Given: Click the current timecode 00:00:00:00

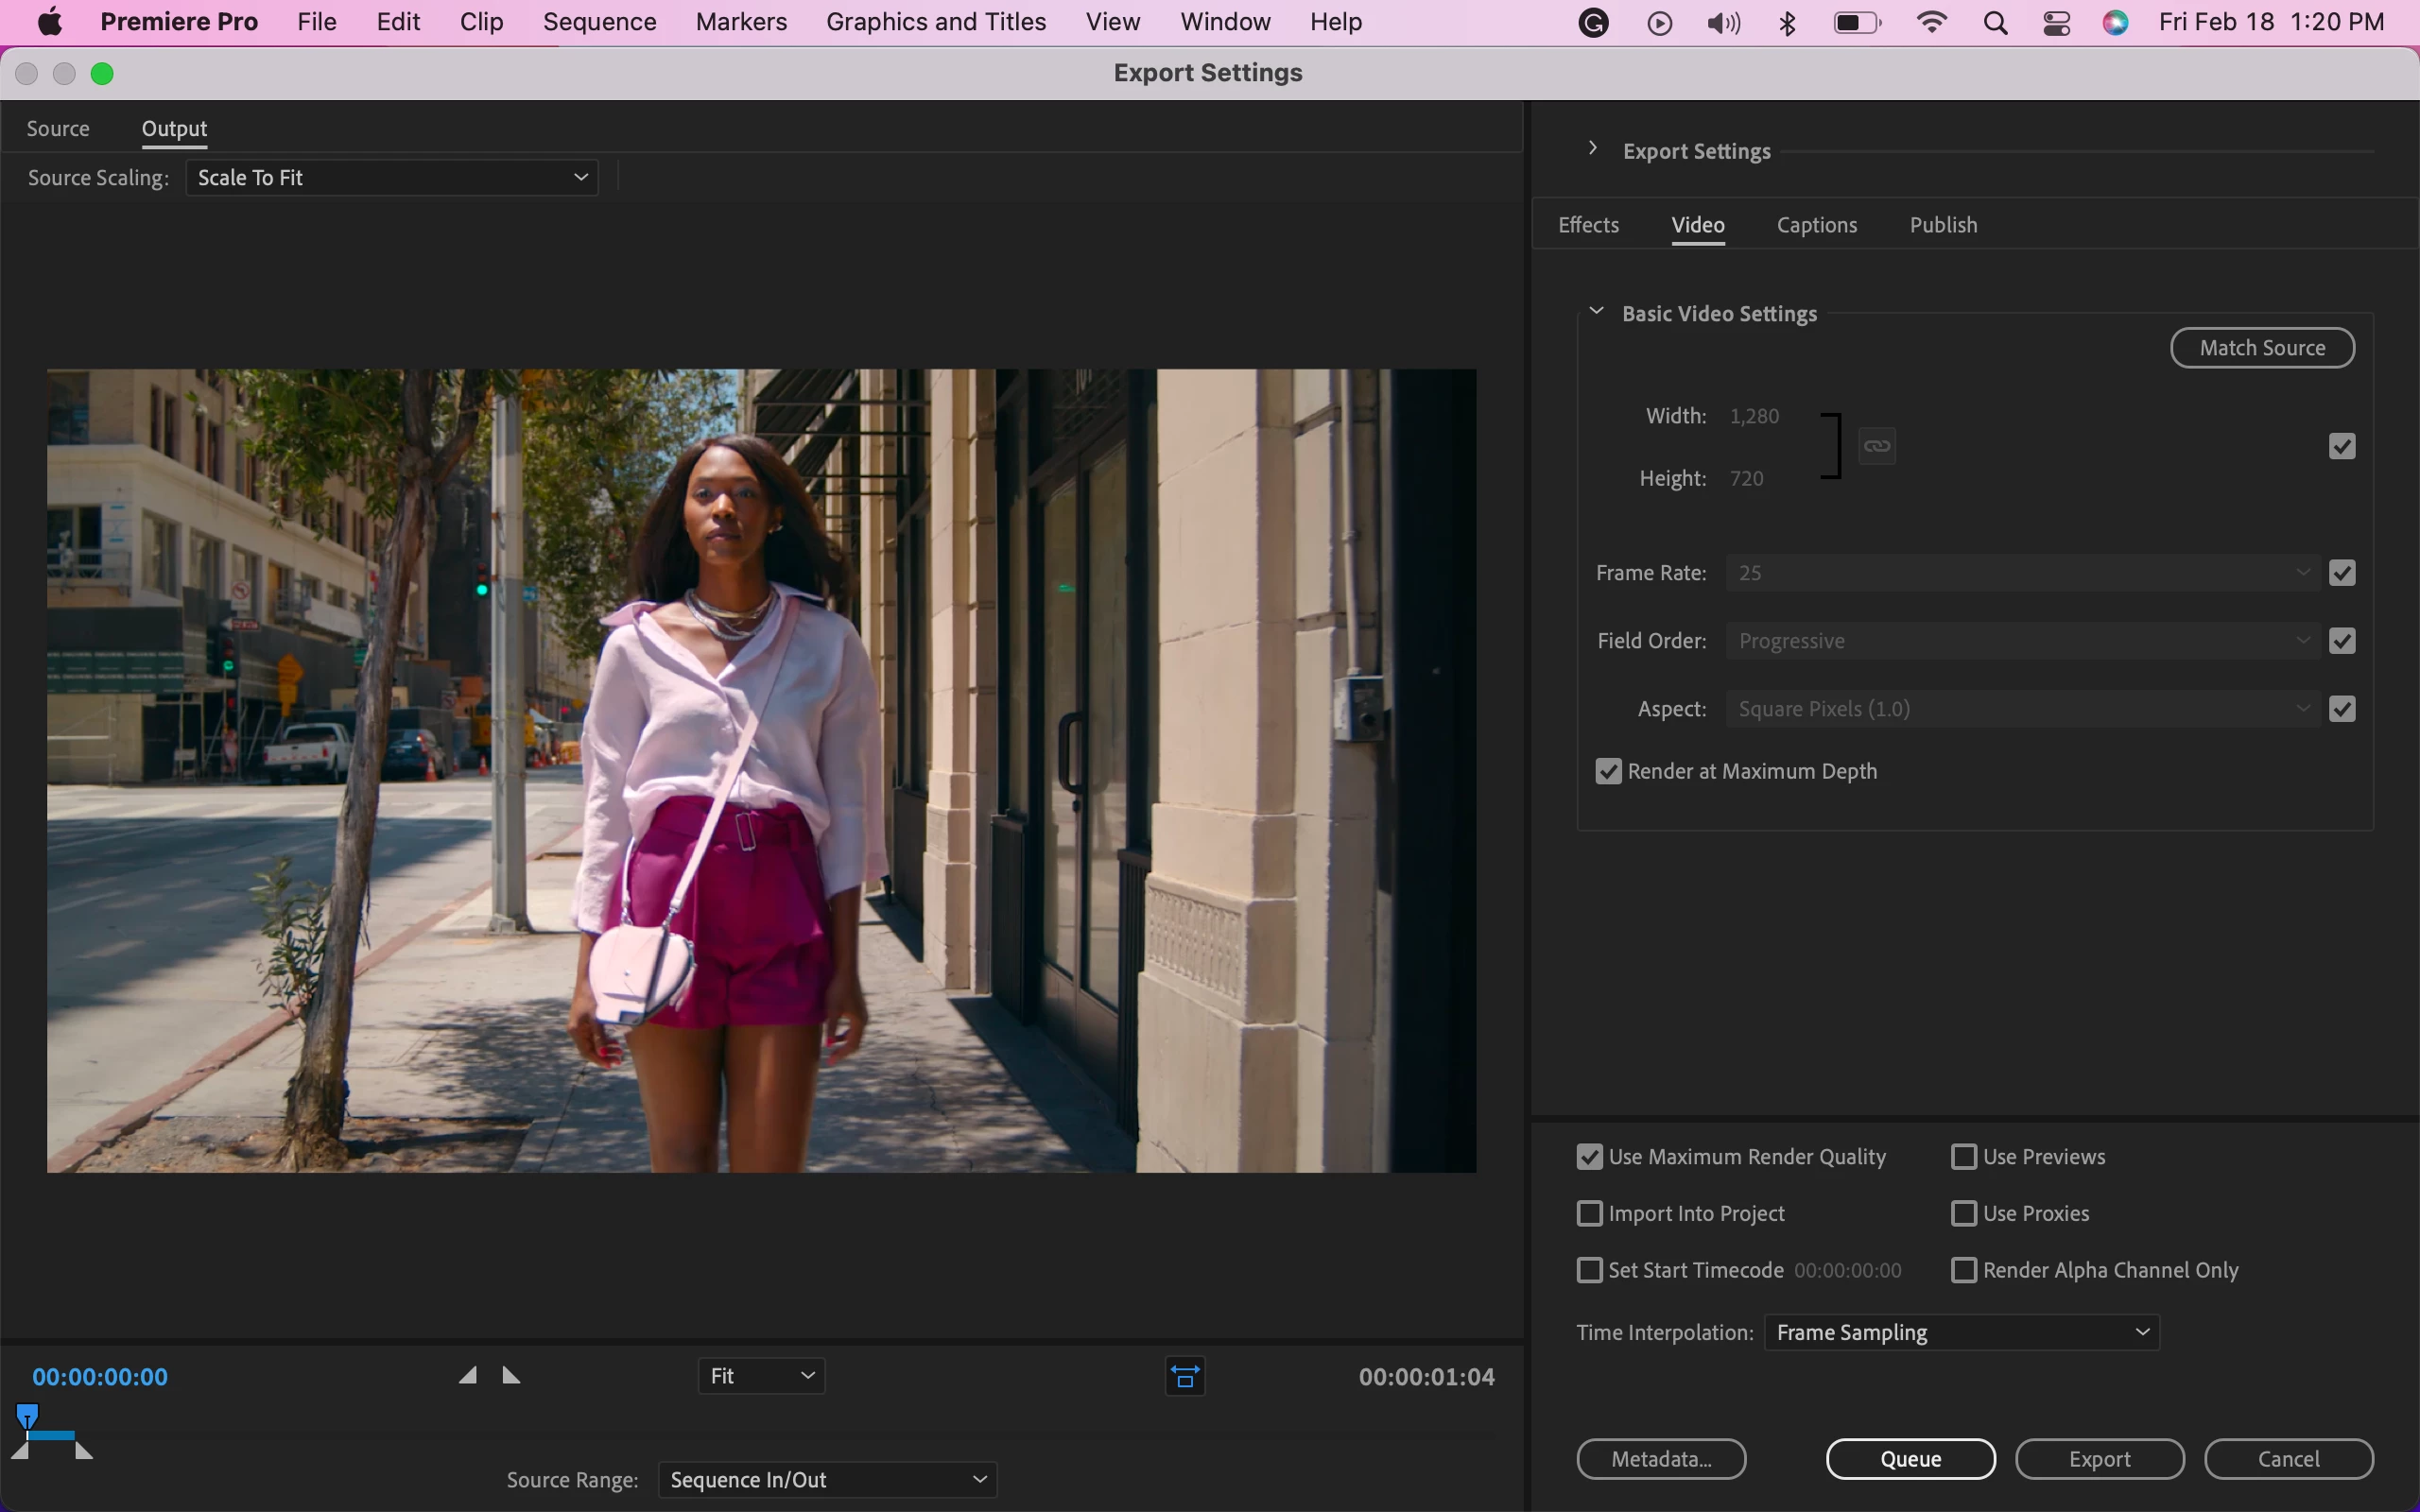Looking at the screenshot, I should click(x=100, y=1377).
